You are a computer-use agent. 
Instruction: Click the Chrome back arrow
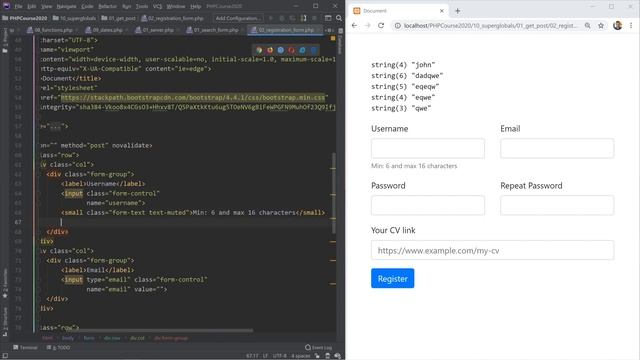(354, 25)
